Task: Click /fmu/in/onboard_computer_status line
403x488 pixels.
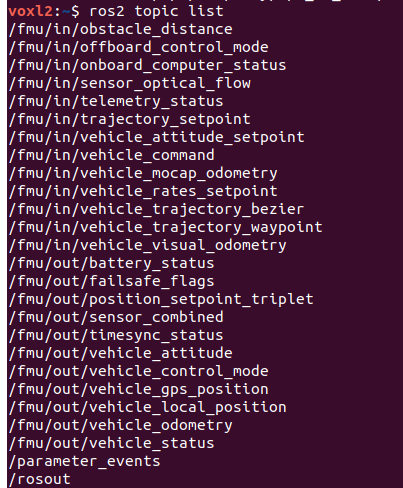Action: tap(148, 65)
